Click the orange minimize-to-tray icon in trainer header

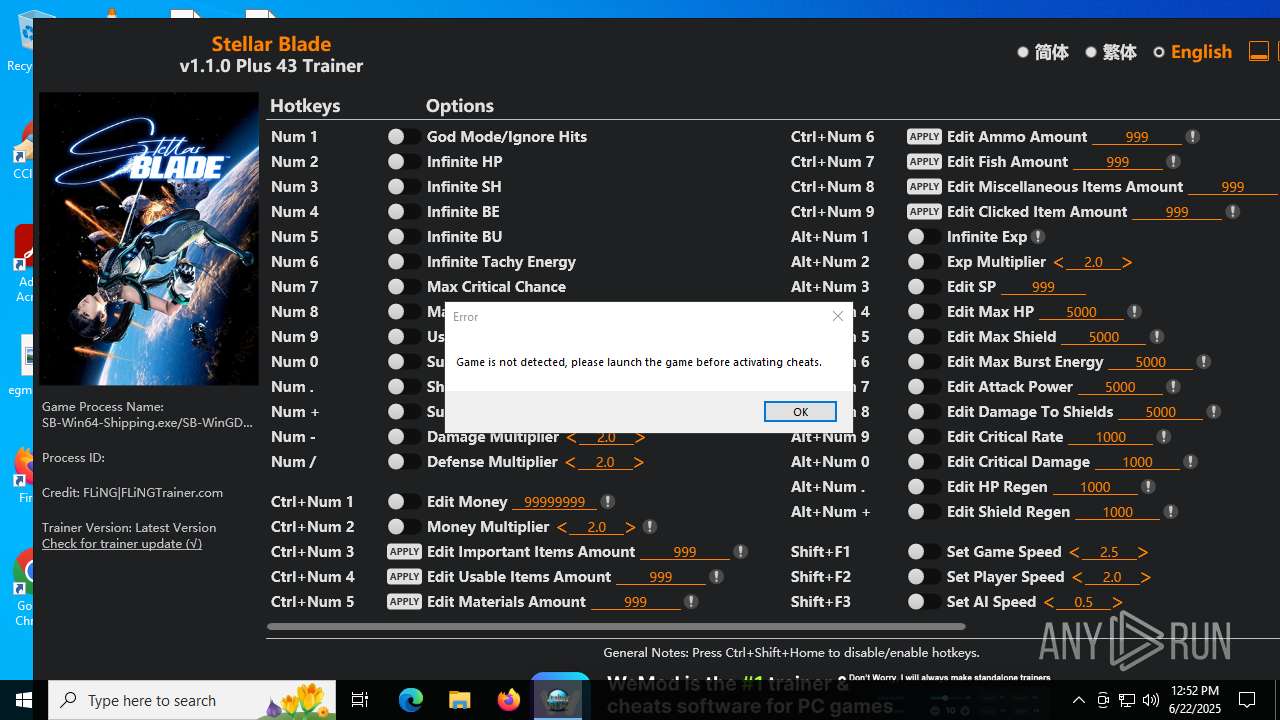pyautogui.click(x=1259, y=52)
